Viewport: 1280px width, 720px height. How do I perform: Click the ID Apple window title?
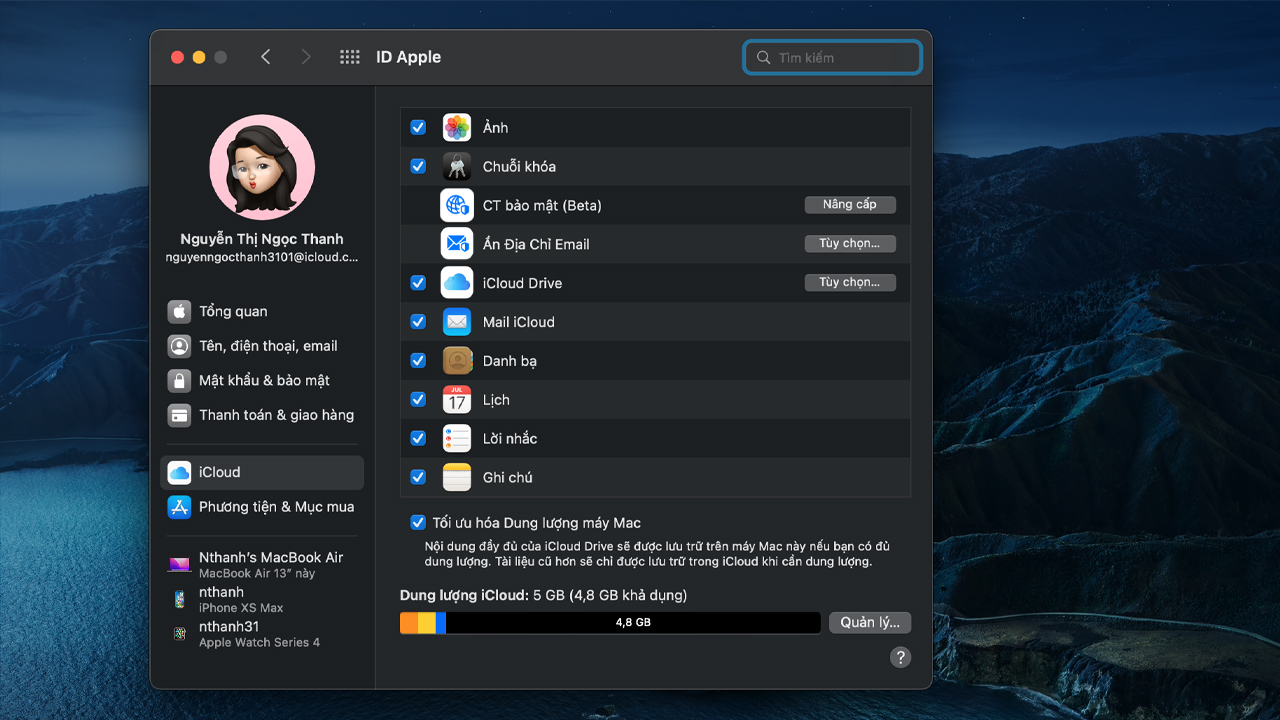[x=408, y=57]
